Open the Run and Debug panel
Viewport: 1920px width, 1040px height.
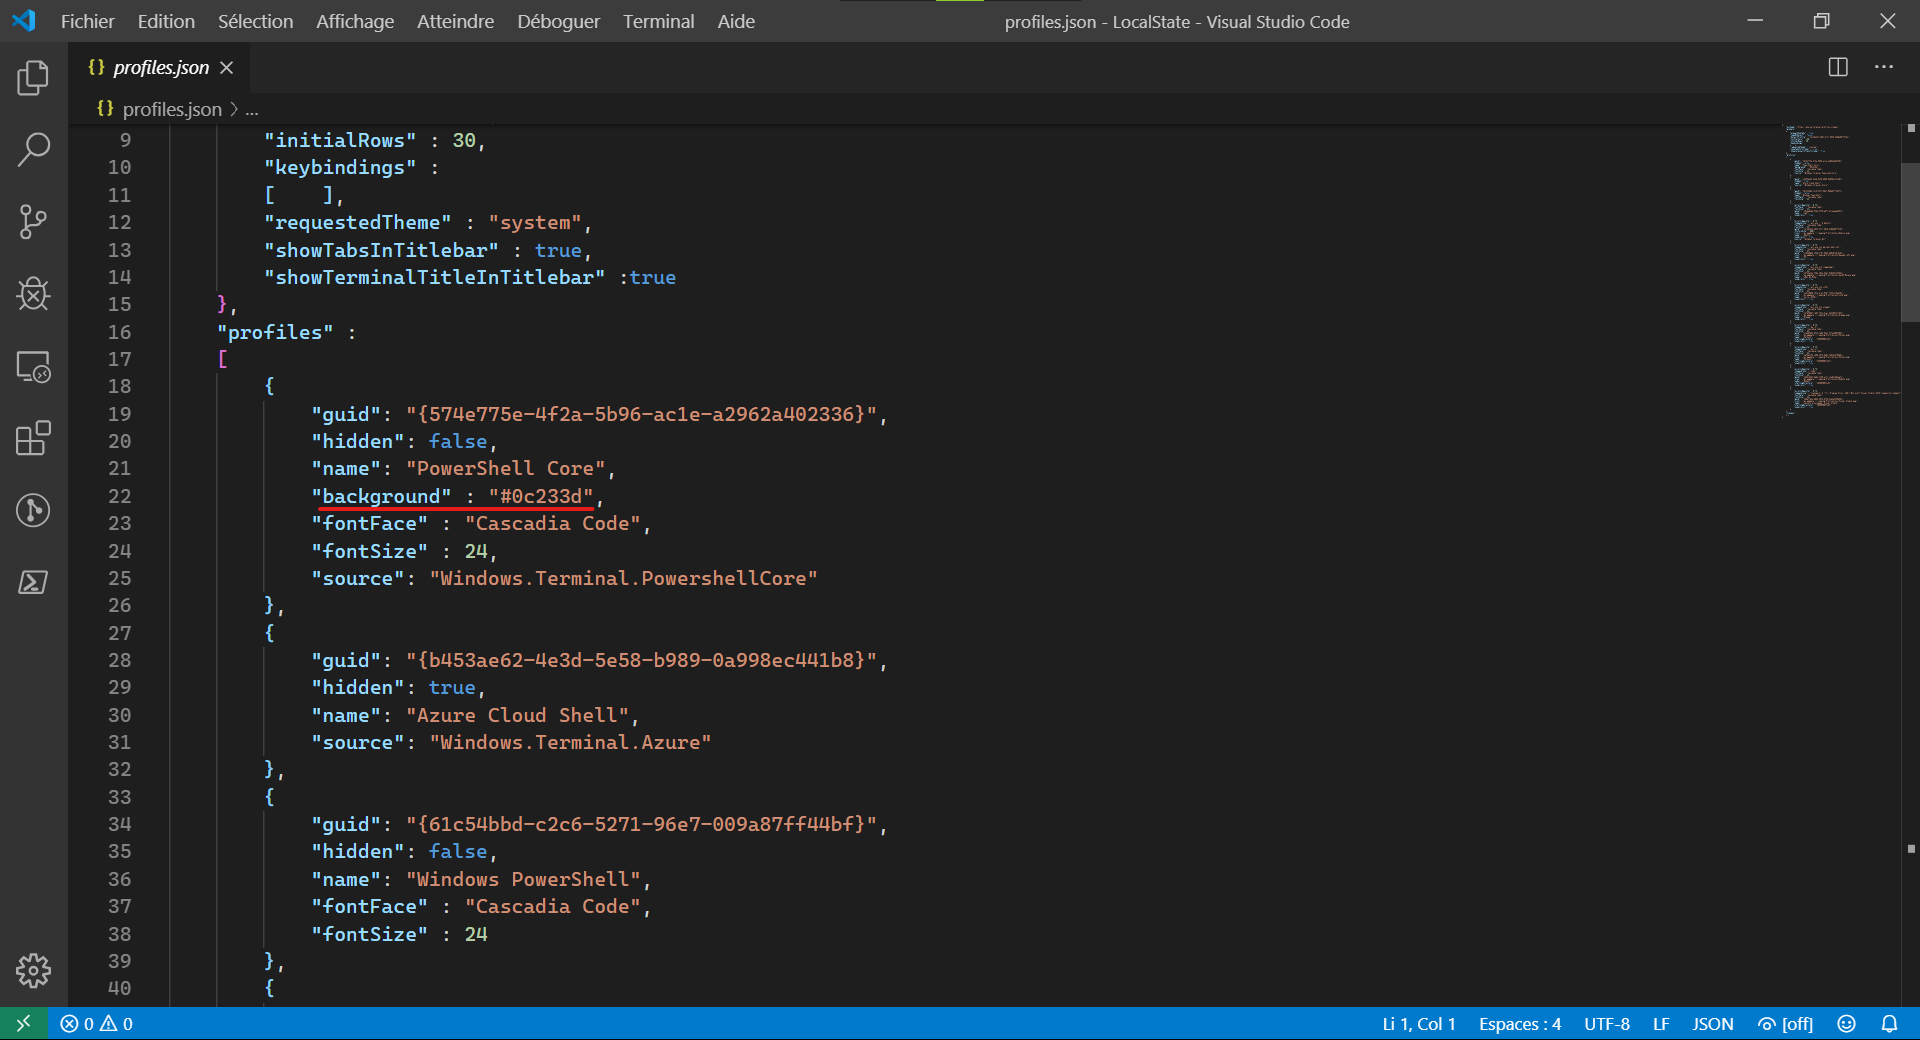click(33, 293)
